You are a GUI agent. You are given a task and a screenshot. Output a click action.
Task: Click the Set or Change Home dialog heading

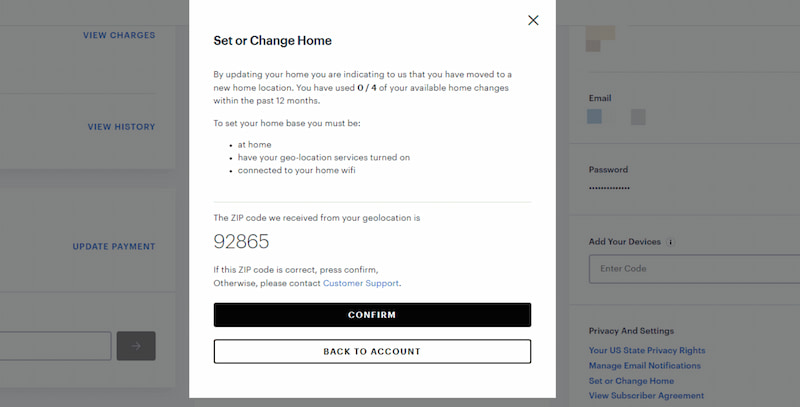(272, 41)
